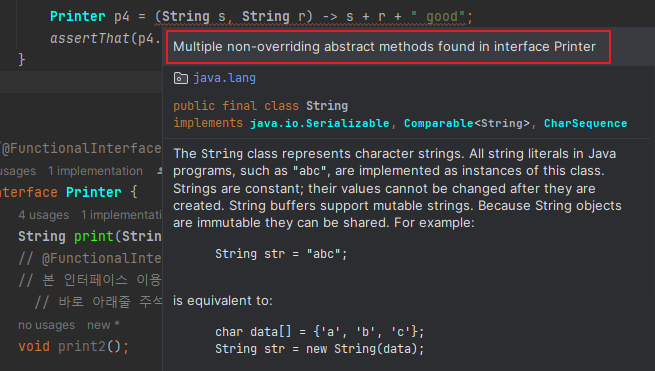The image size is (655, 371).
Task: Click the print2 method name
Action: (82, 347)
